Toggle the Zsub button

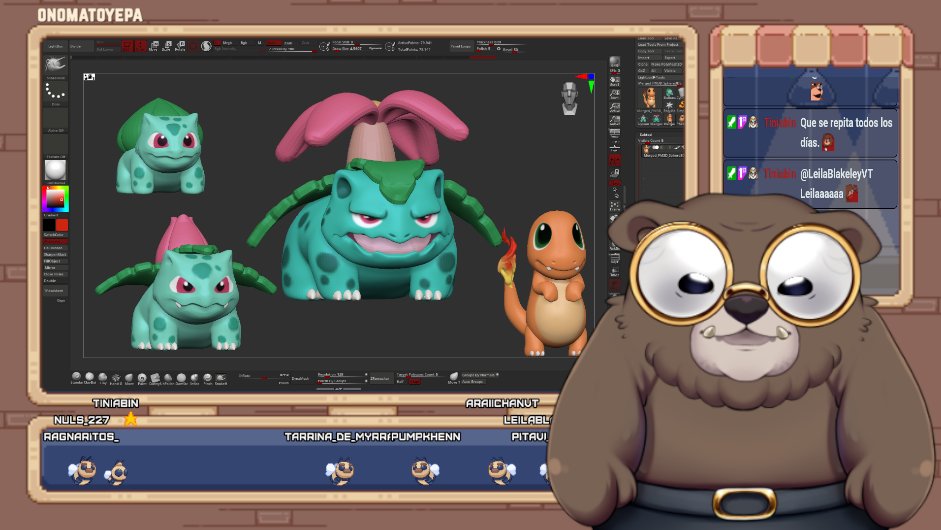tap(289, 43)
